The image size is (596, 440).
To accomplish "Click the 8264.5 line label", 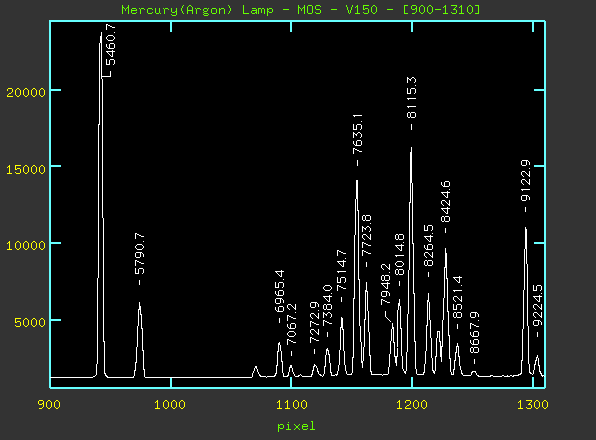I will click(428, 246).
